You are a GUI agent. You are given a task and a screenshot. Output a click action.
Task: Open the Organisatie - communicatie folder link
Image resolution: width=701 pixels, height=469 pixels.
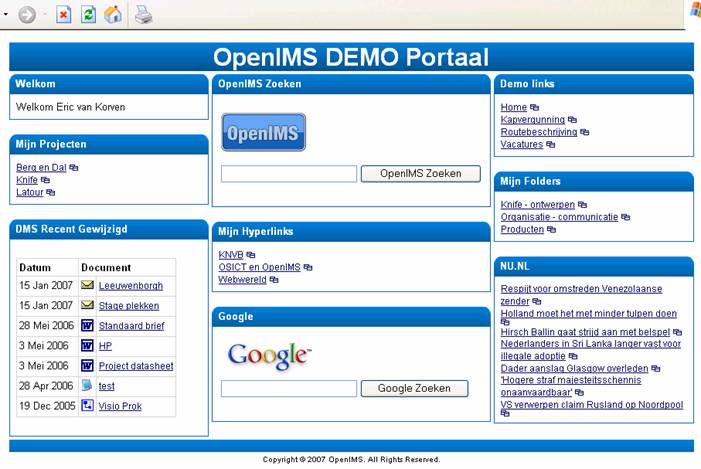pyautogui.click(x=559, y=217)
